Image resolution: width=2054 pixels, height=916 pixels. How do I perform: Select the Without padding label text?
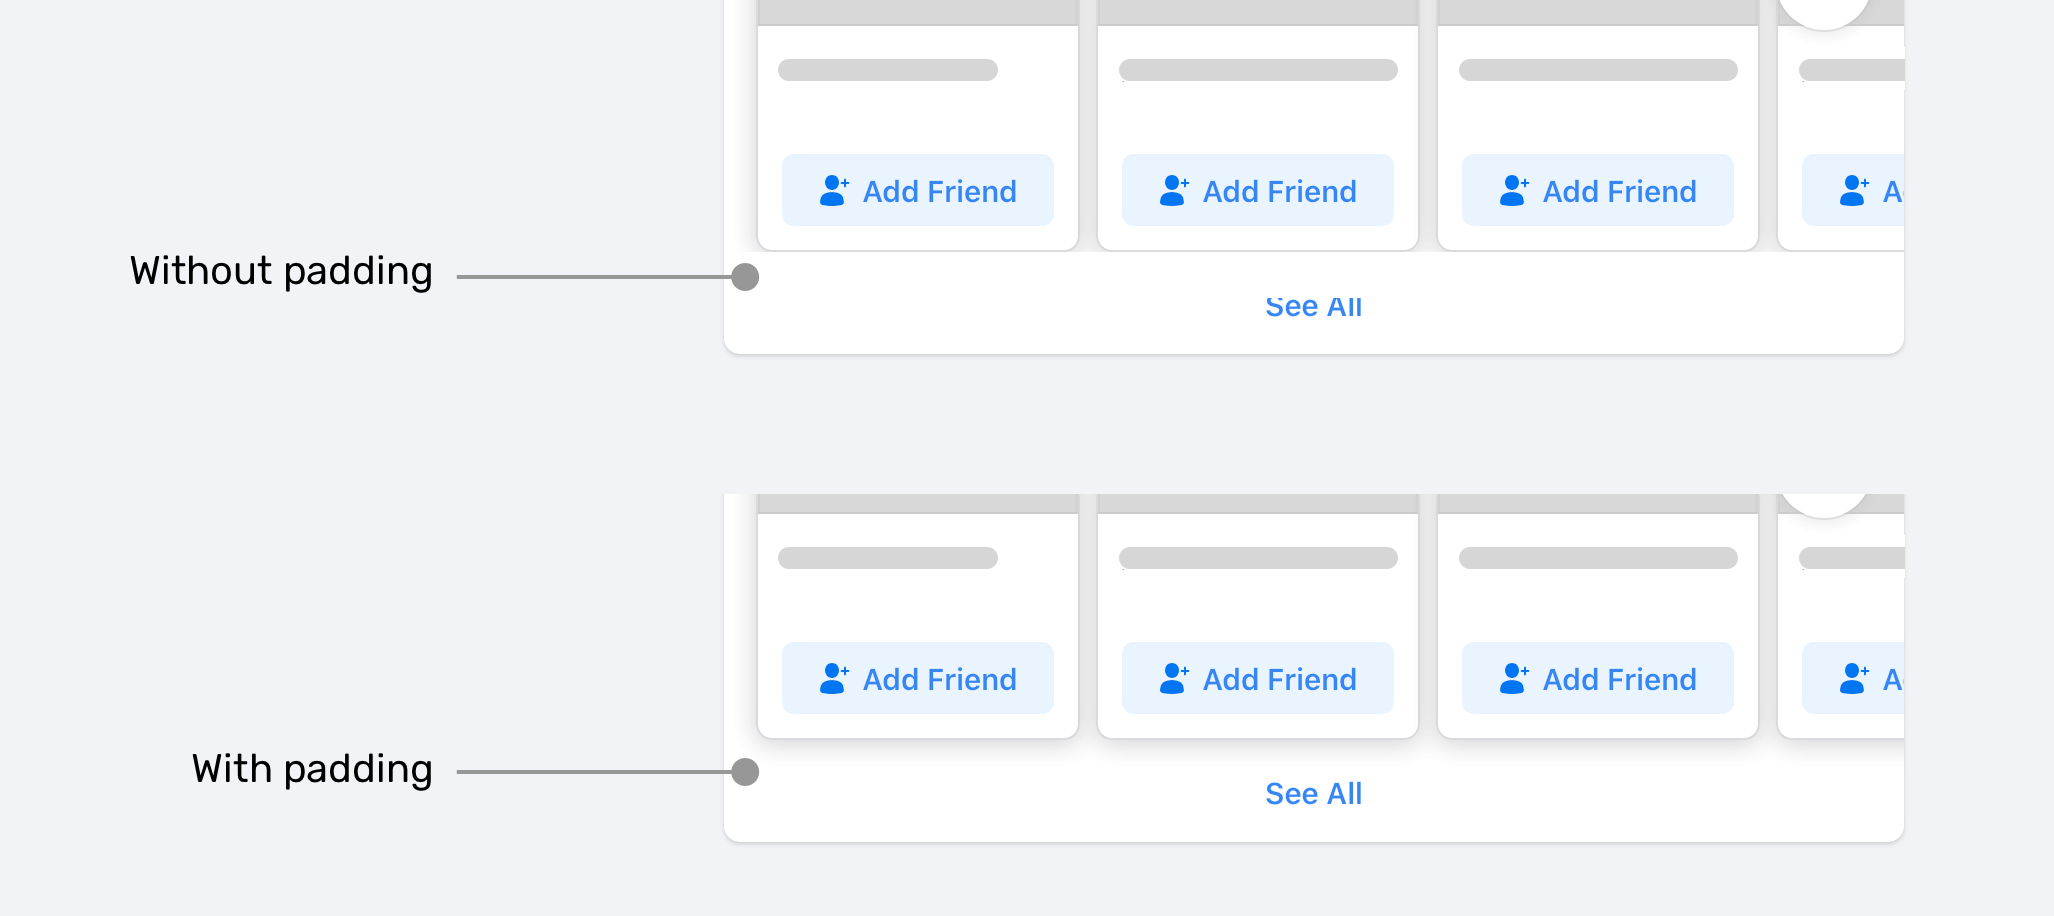pos(281,271)
